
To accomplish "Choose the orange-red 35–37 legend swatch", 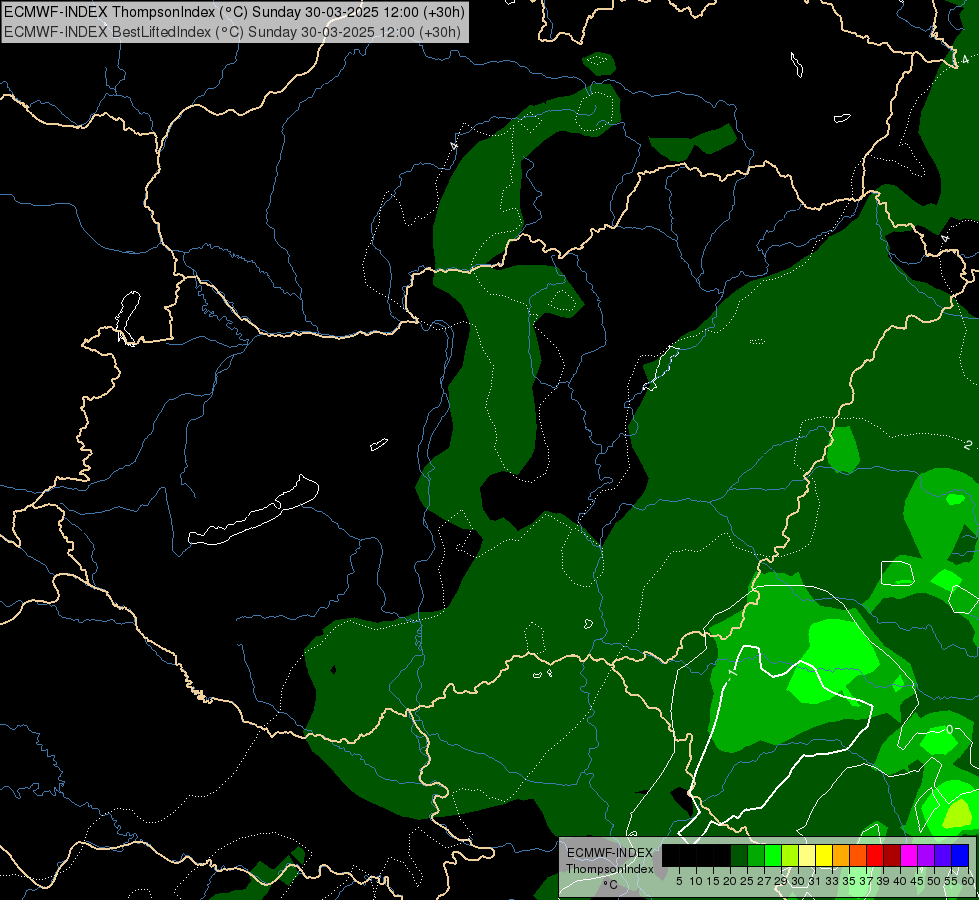I will (858, 856).
